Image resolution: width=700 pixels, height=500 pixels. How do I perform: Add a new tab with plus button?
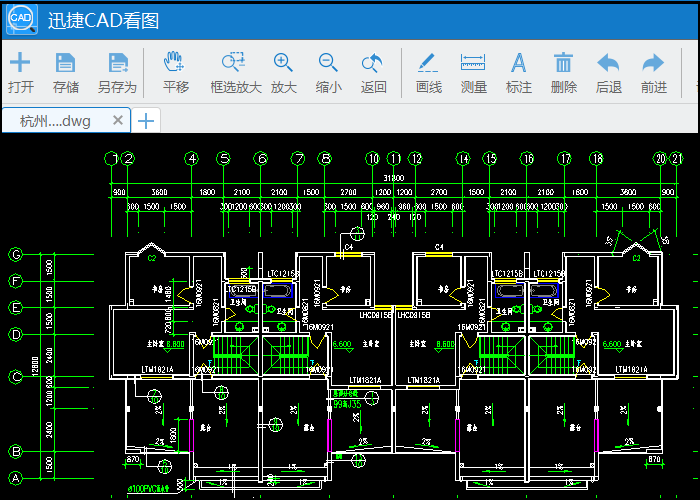[146, 121]
